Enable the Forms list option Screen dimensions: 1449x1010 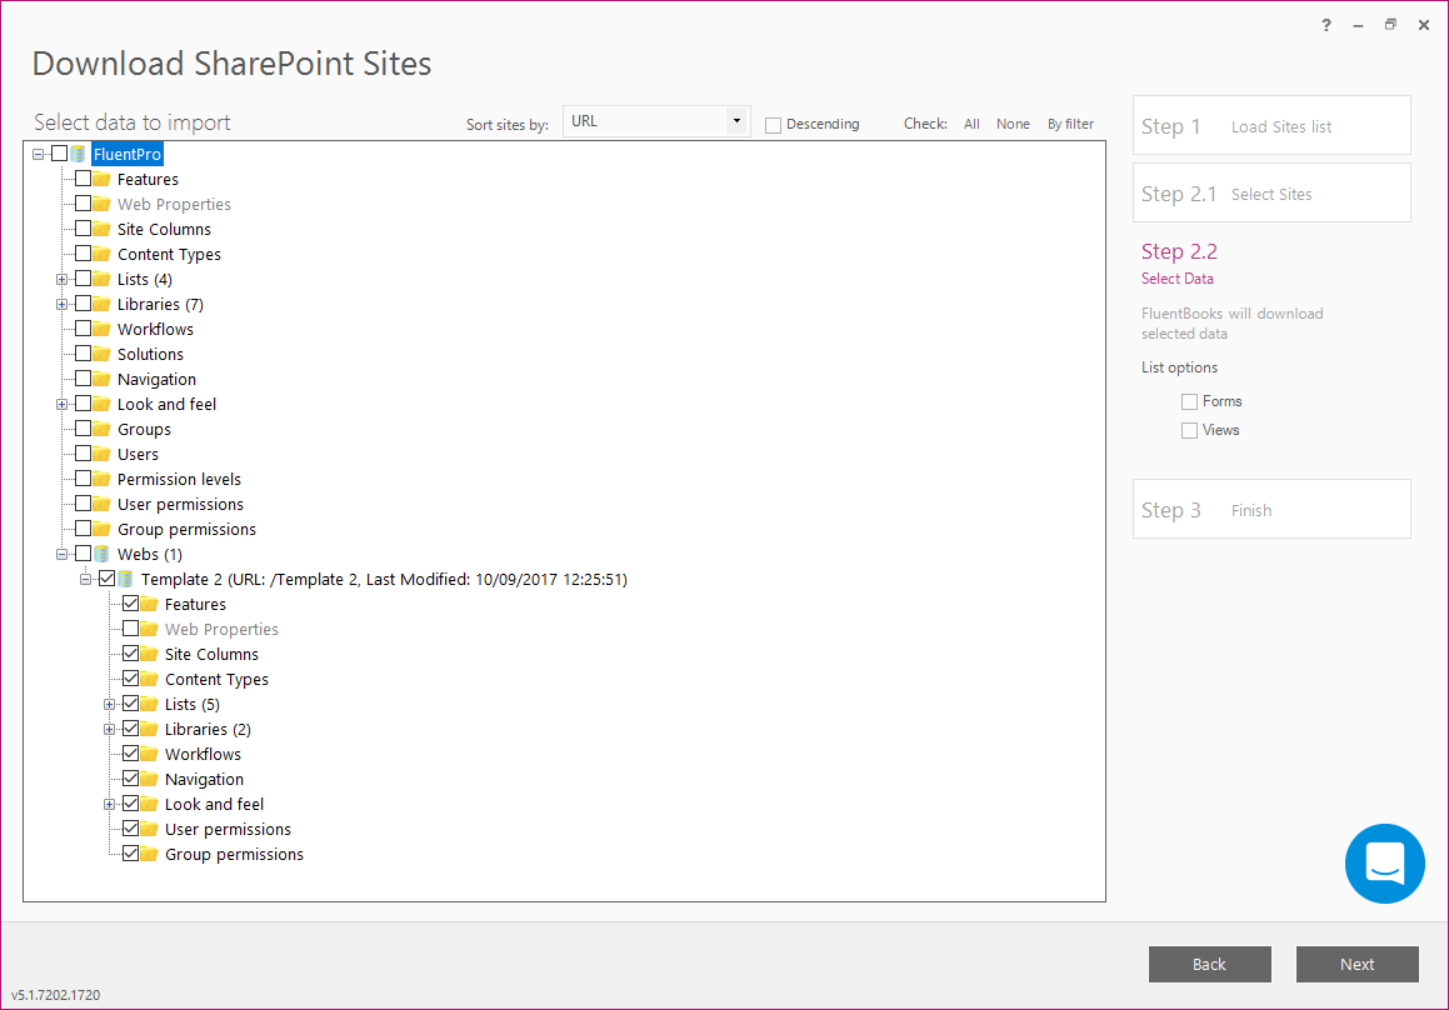pos(1189,402)
